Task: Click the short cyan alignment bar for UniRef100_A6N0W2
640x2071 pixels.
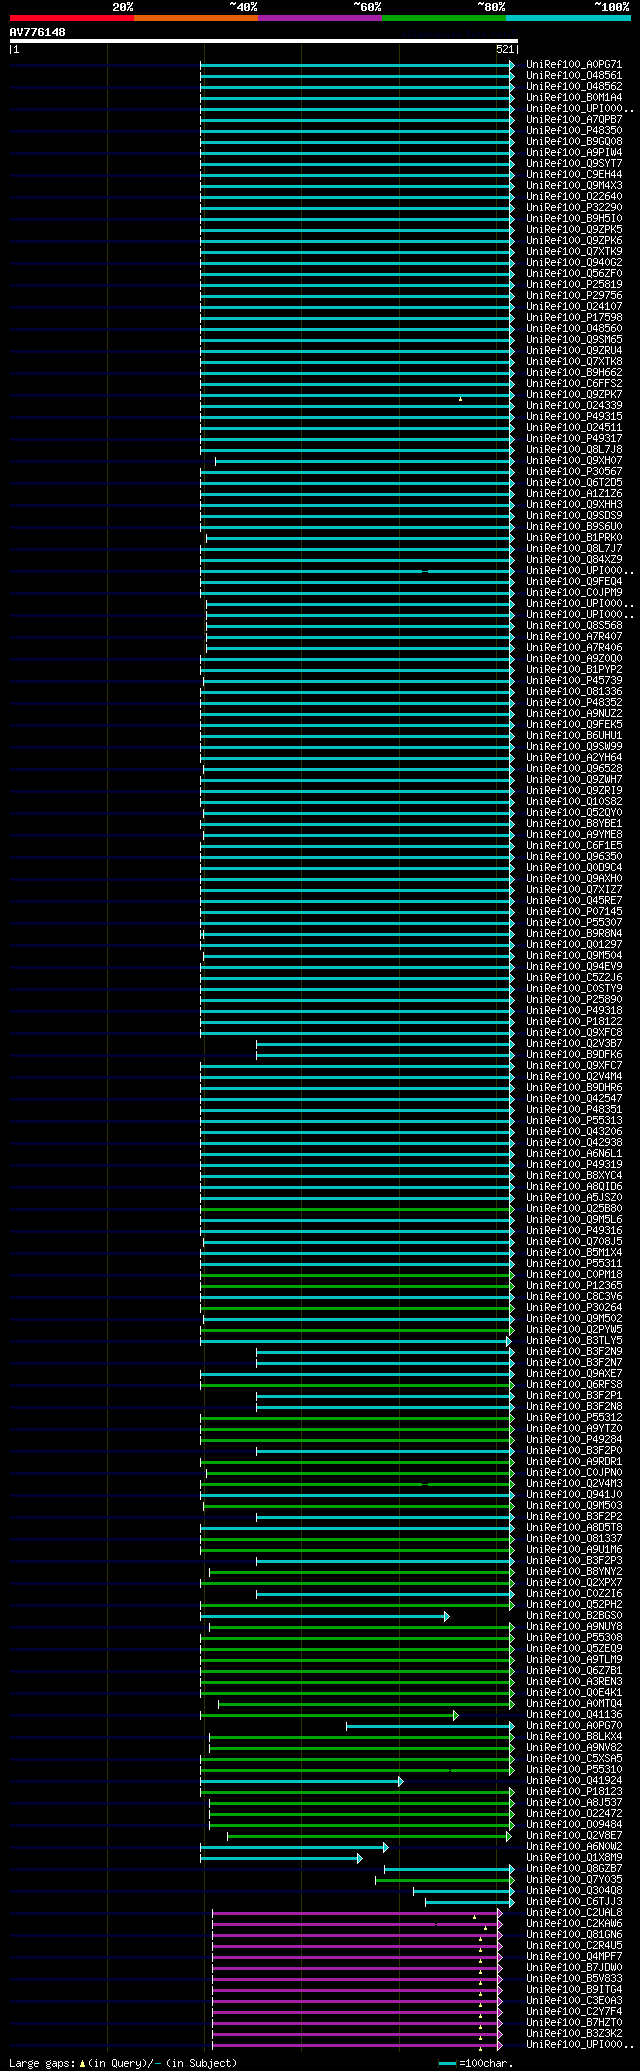Action: 294,1847
